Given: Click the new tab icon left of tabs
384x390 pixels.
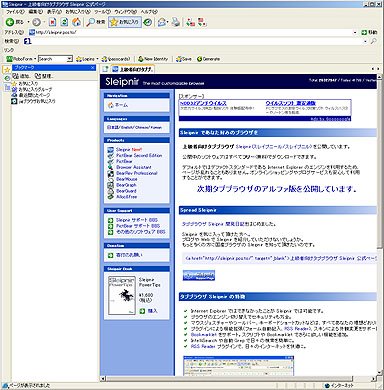Looking at the screenshot, I should [105, 69].
